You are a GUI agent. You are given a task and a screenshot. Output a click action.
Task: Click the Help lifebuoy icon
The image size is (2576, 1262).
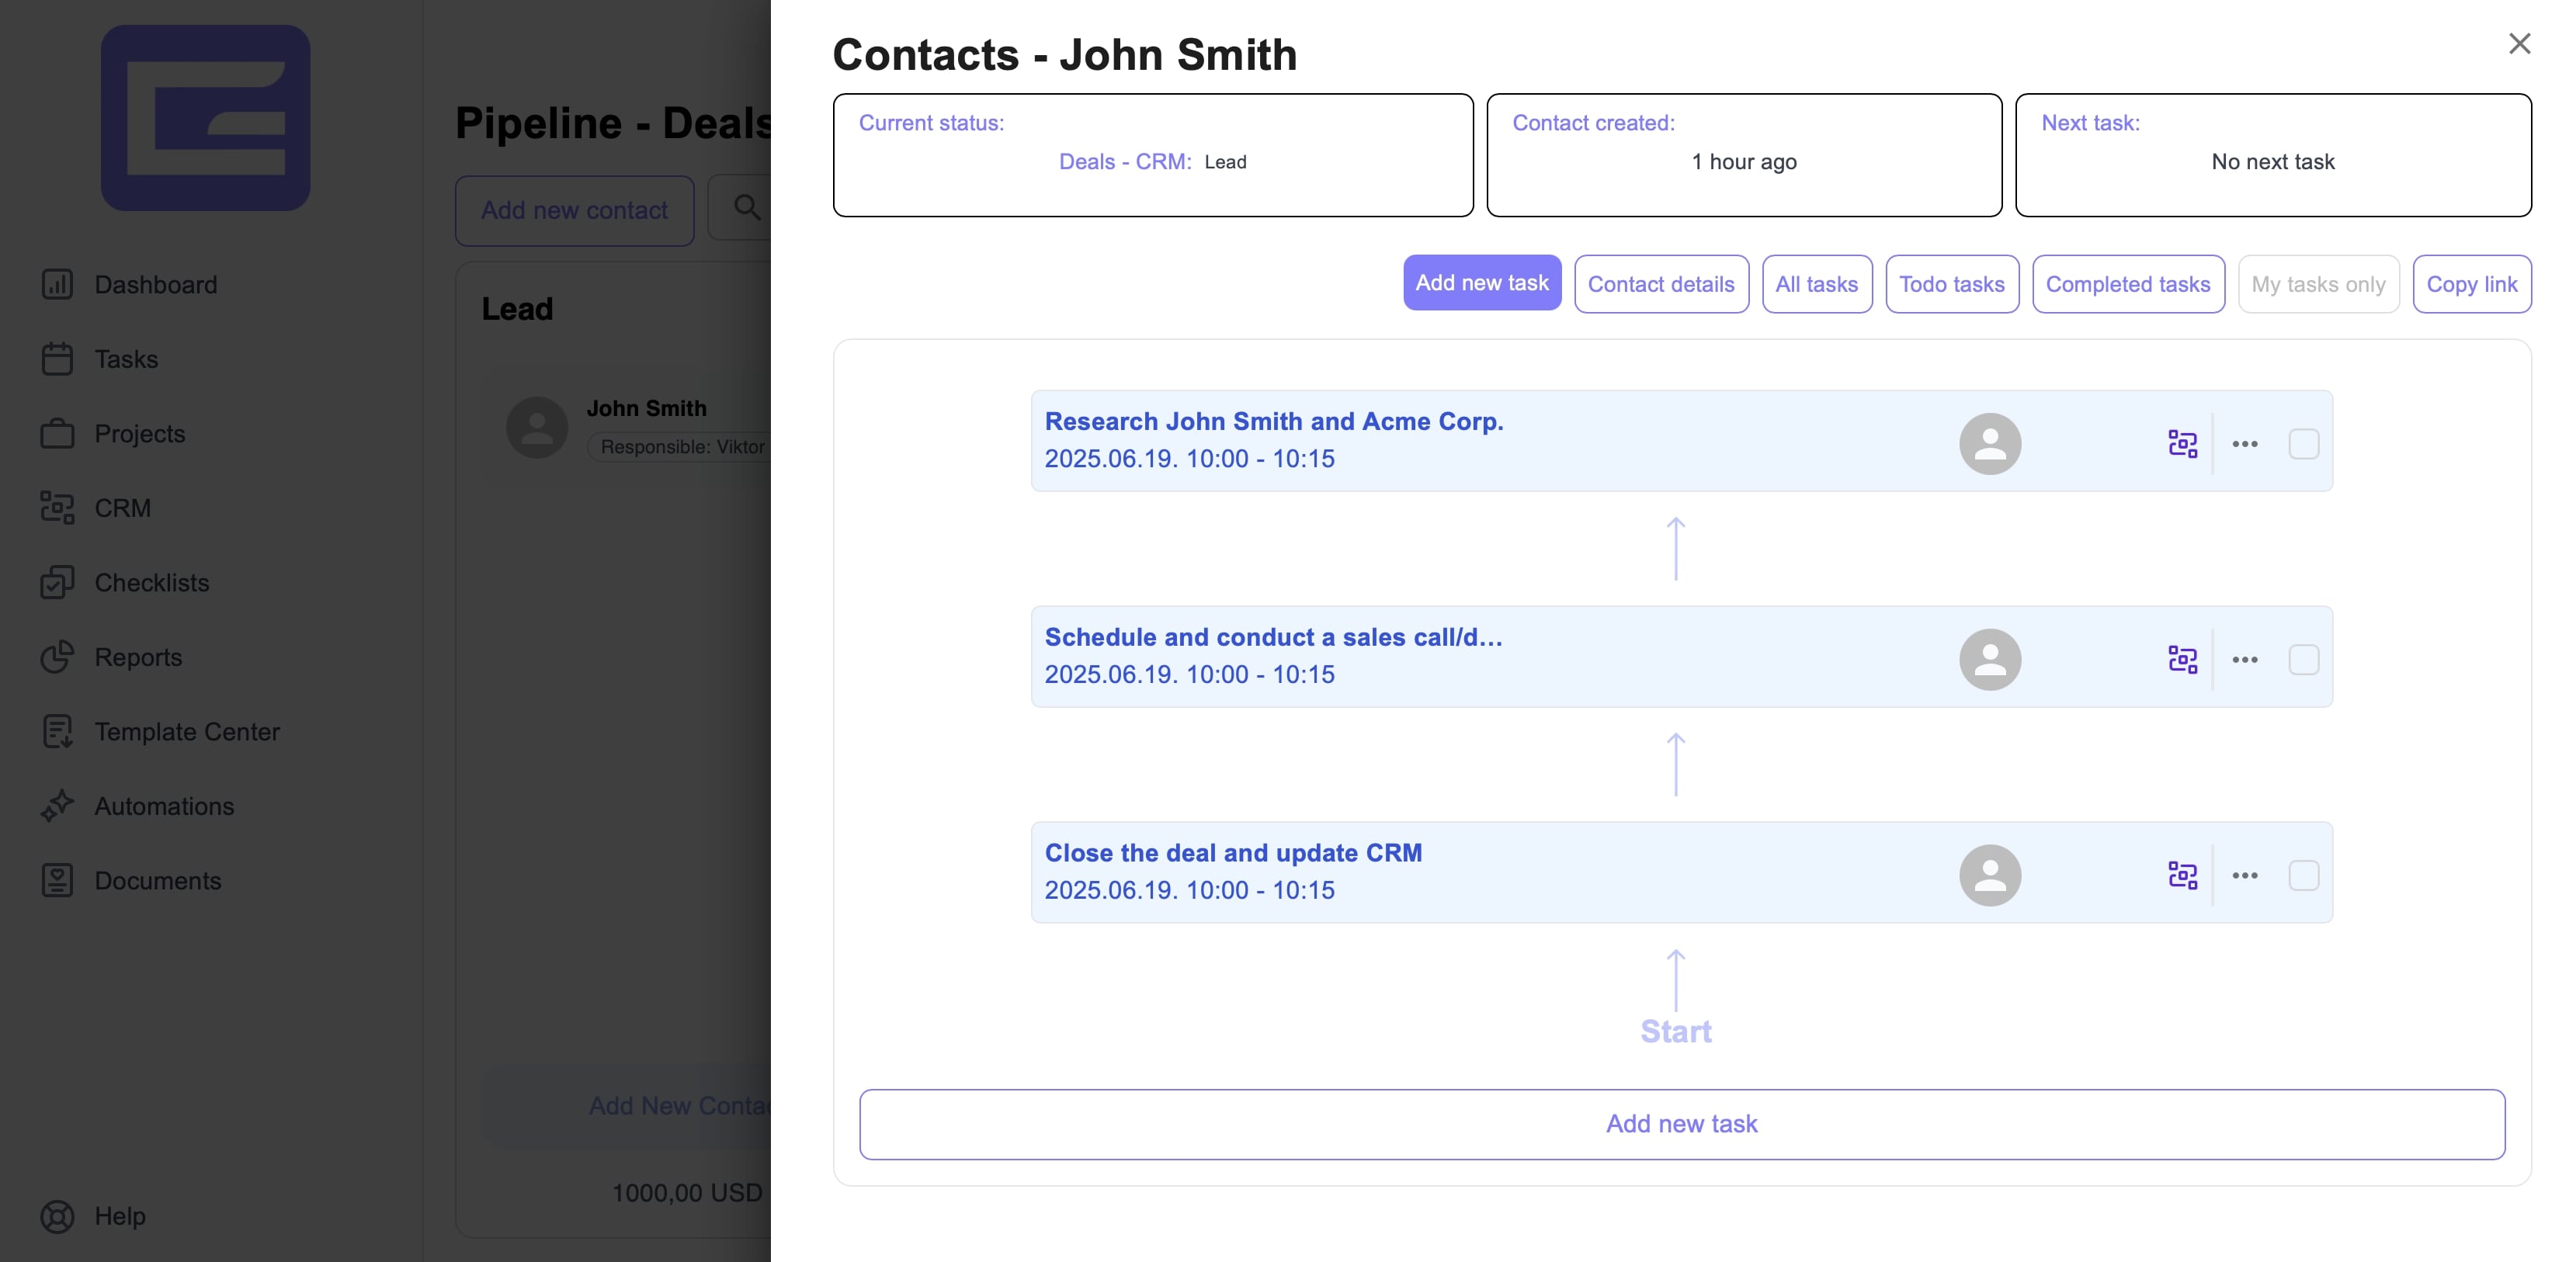(x=57, y=1216)
